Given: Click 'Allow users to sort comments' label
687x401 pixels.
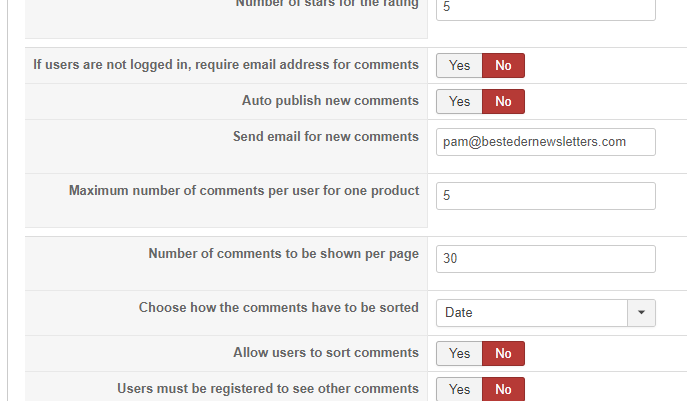Looking at the screenshot, I should click(325, 353).
